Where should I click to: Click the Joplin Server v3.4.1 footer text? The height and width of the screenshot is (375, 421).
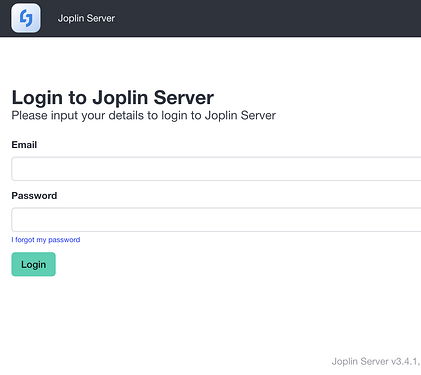376,361
